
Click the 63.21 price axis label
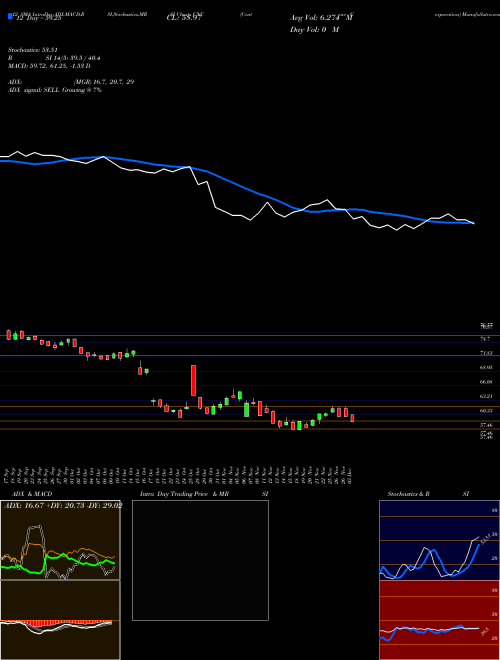(x=486, y=396)
